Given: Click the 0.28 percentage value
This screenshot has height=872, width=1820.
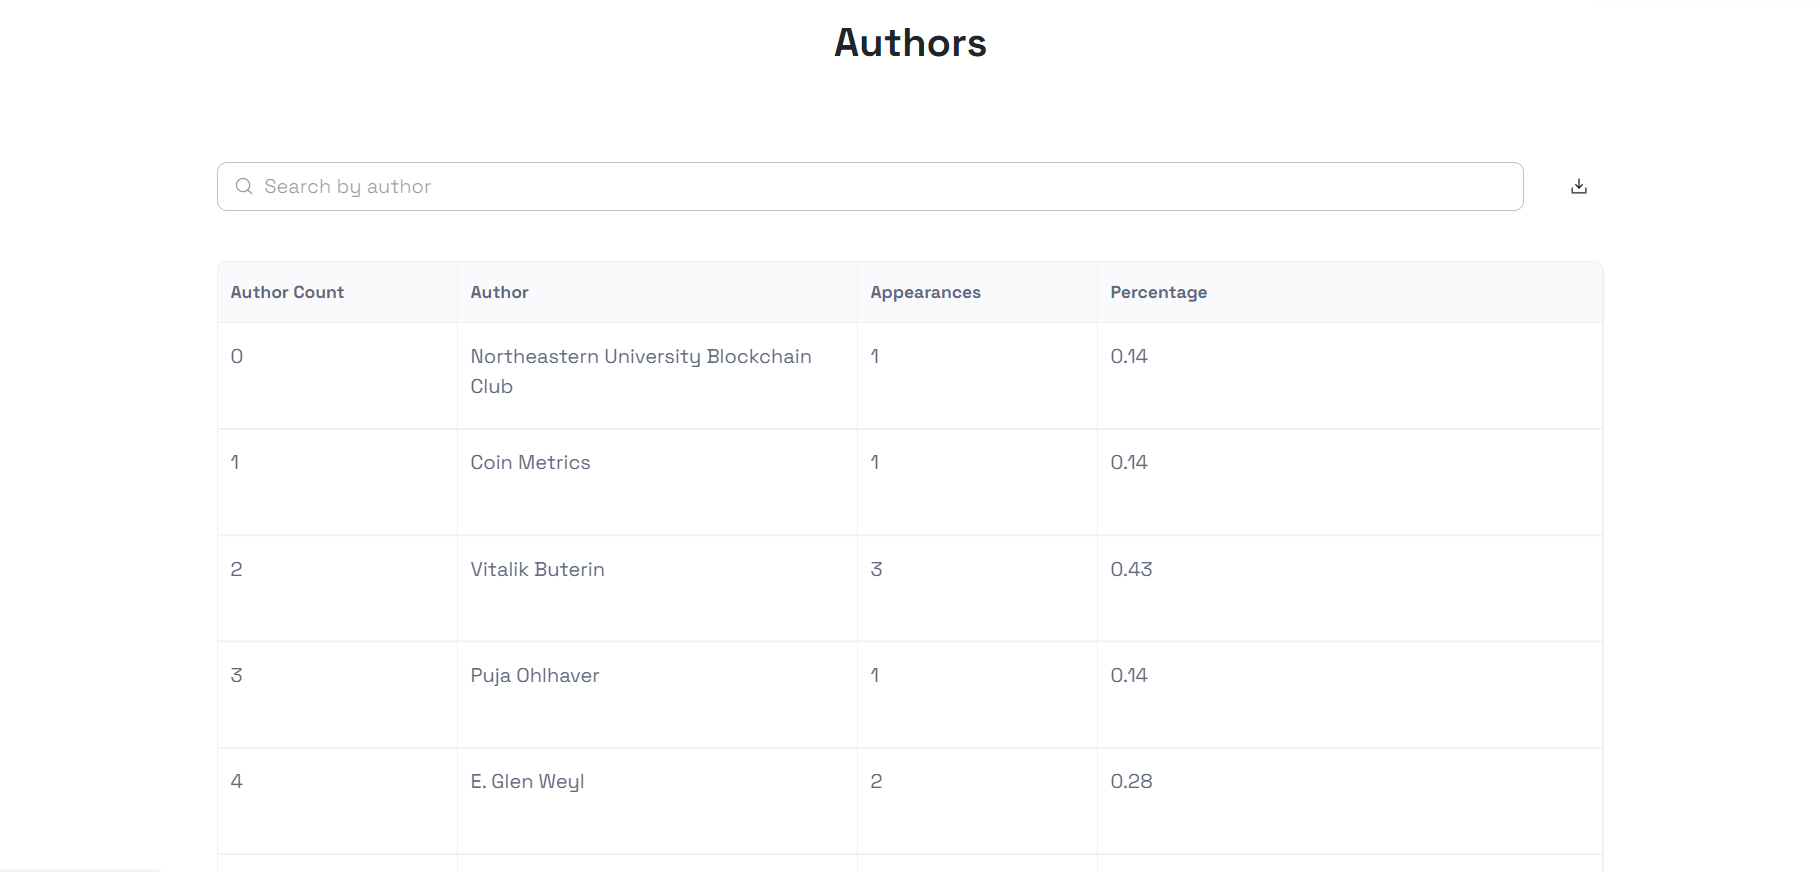Looking at the screenshot, I should (1131, 781).
